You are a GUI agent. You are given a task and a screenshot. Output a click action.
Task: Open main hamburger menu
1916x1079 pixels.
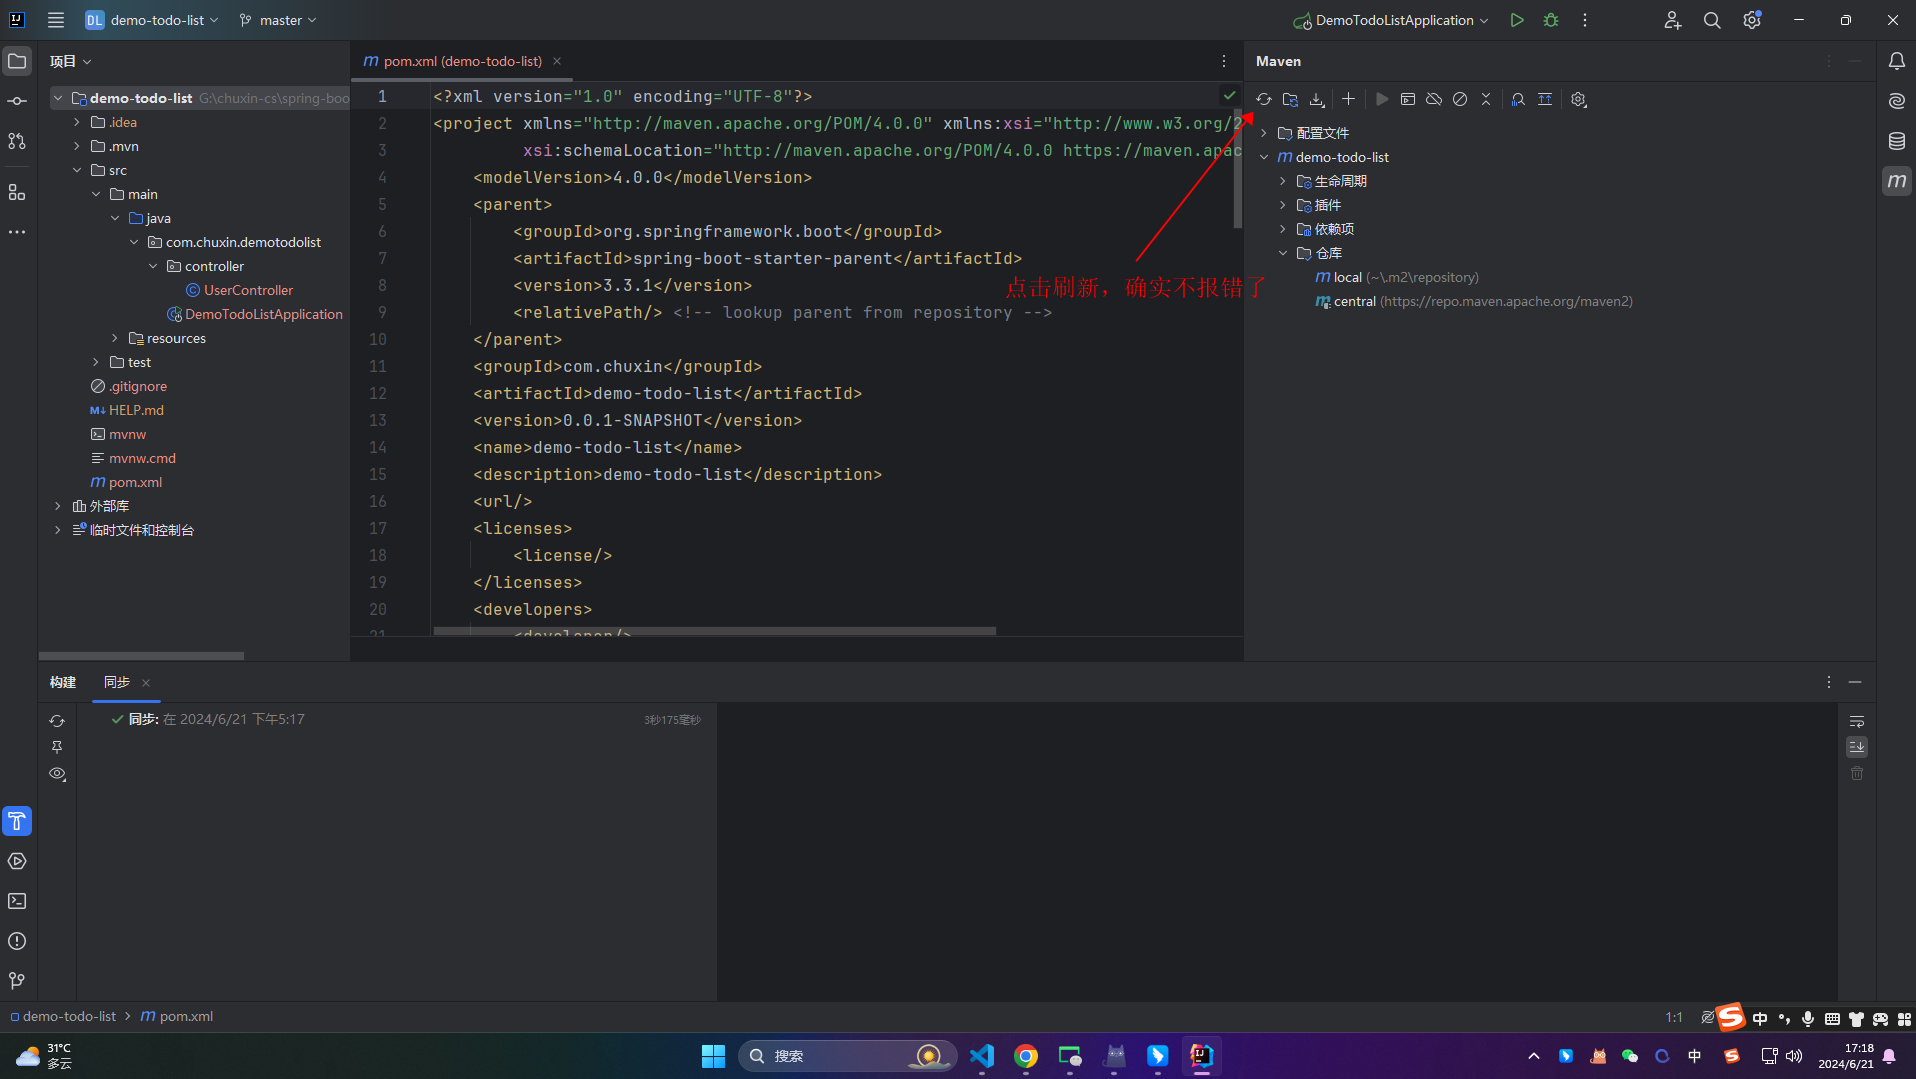[x=56, y=20]
